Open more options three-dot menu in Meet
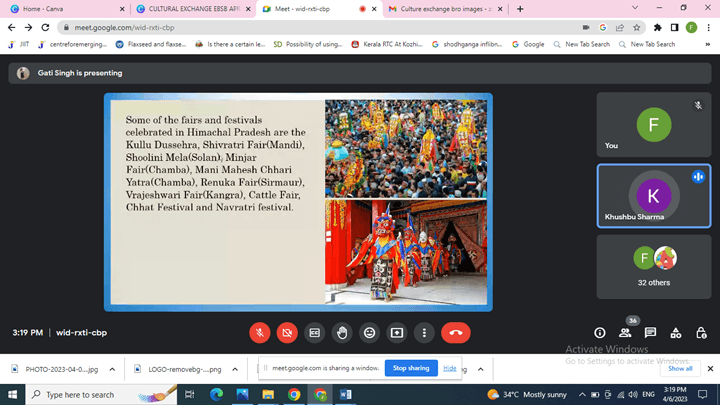 (424, 332)
